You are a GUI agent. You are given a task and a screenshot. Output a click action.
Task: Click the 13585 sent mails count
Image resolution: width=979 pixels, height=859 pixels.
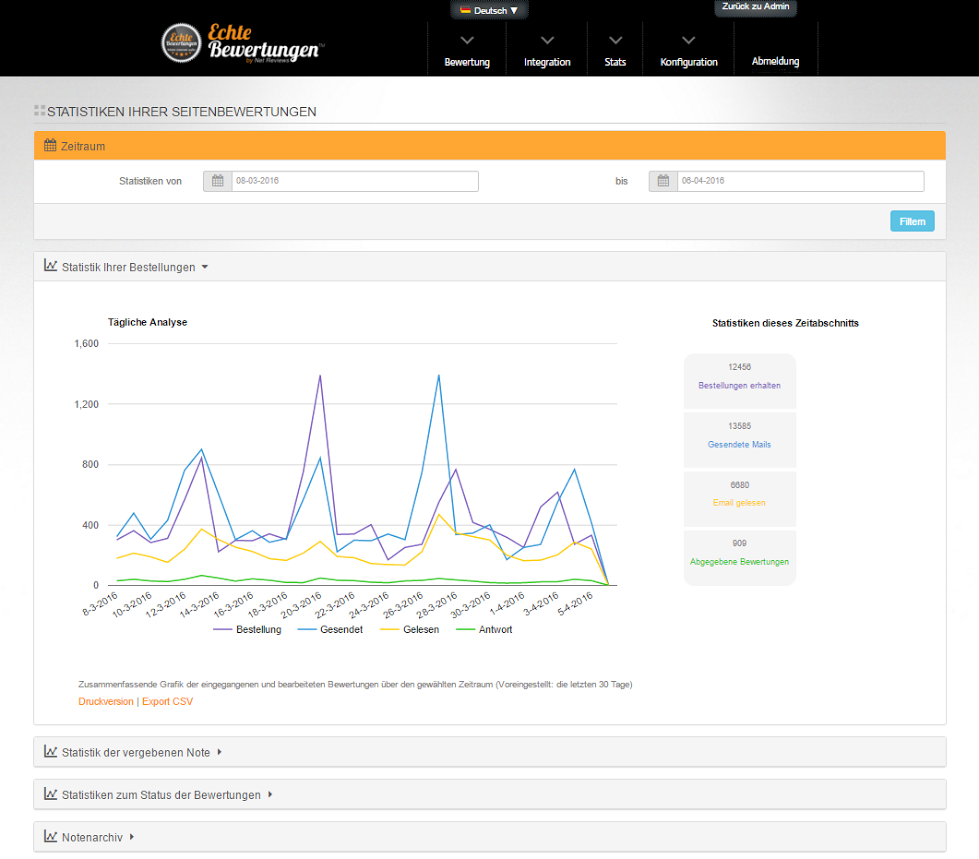click(x=739, y=426)
